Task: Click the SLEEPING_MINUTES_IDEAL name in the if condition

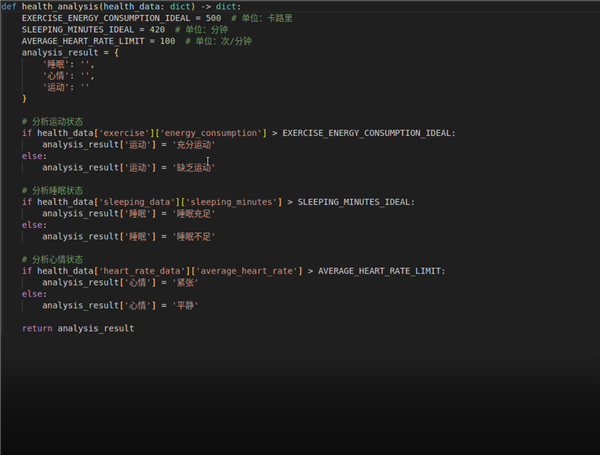Action: 354,202
